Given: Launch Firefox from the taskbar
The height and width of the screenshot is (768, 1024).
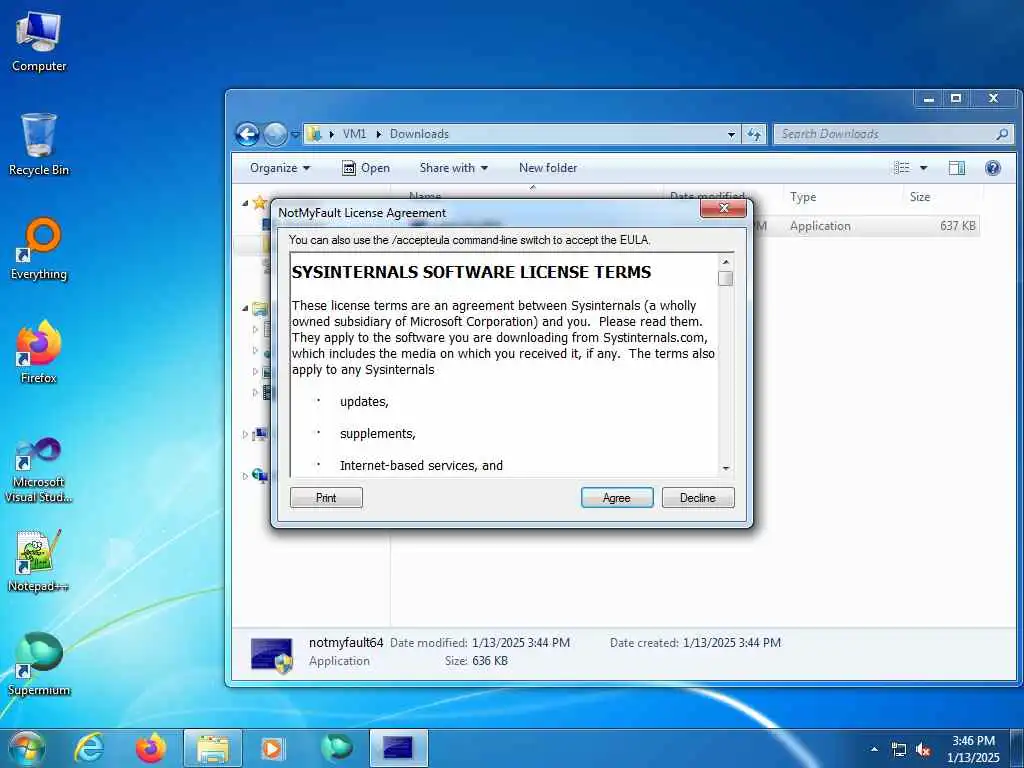Looking at the screenshot, I should pos(151,748).
